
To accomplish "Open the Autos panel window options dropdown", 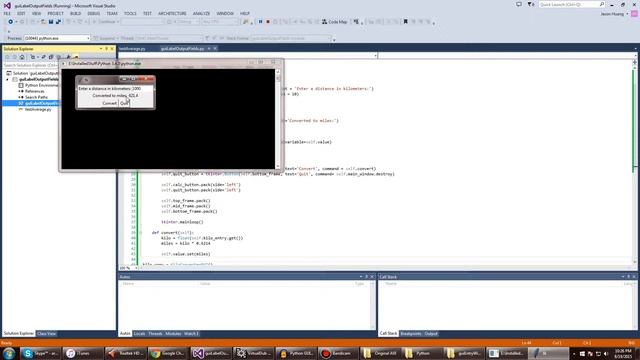I will [x=361, y=277].
